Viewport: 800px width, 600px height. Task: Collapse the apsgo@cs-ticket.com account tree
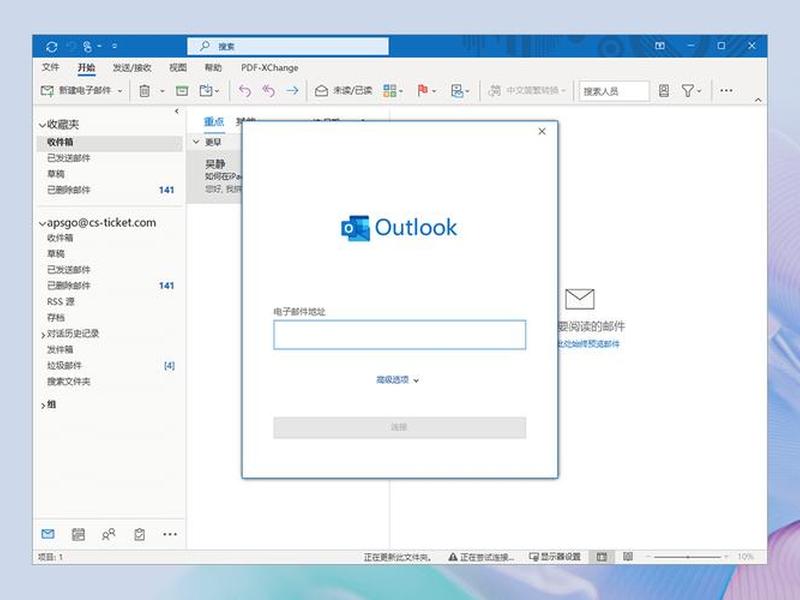coord(42,223)
